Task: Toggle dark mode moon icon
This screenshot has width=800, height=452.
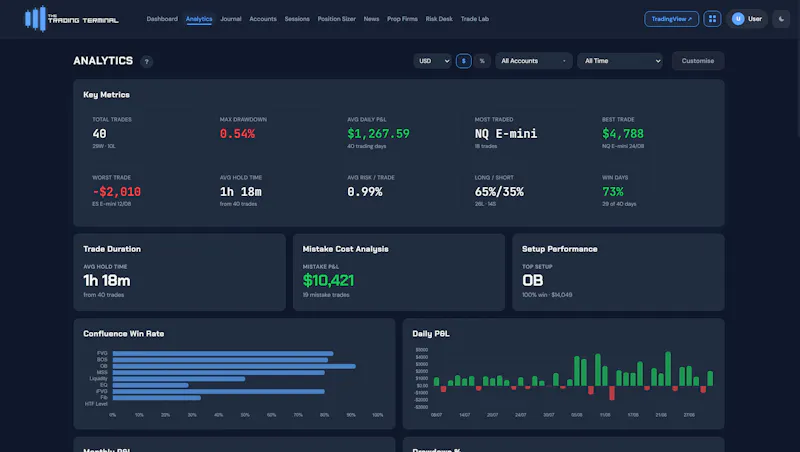Action: 781,19
